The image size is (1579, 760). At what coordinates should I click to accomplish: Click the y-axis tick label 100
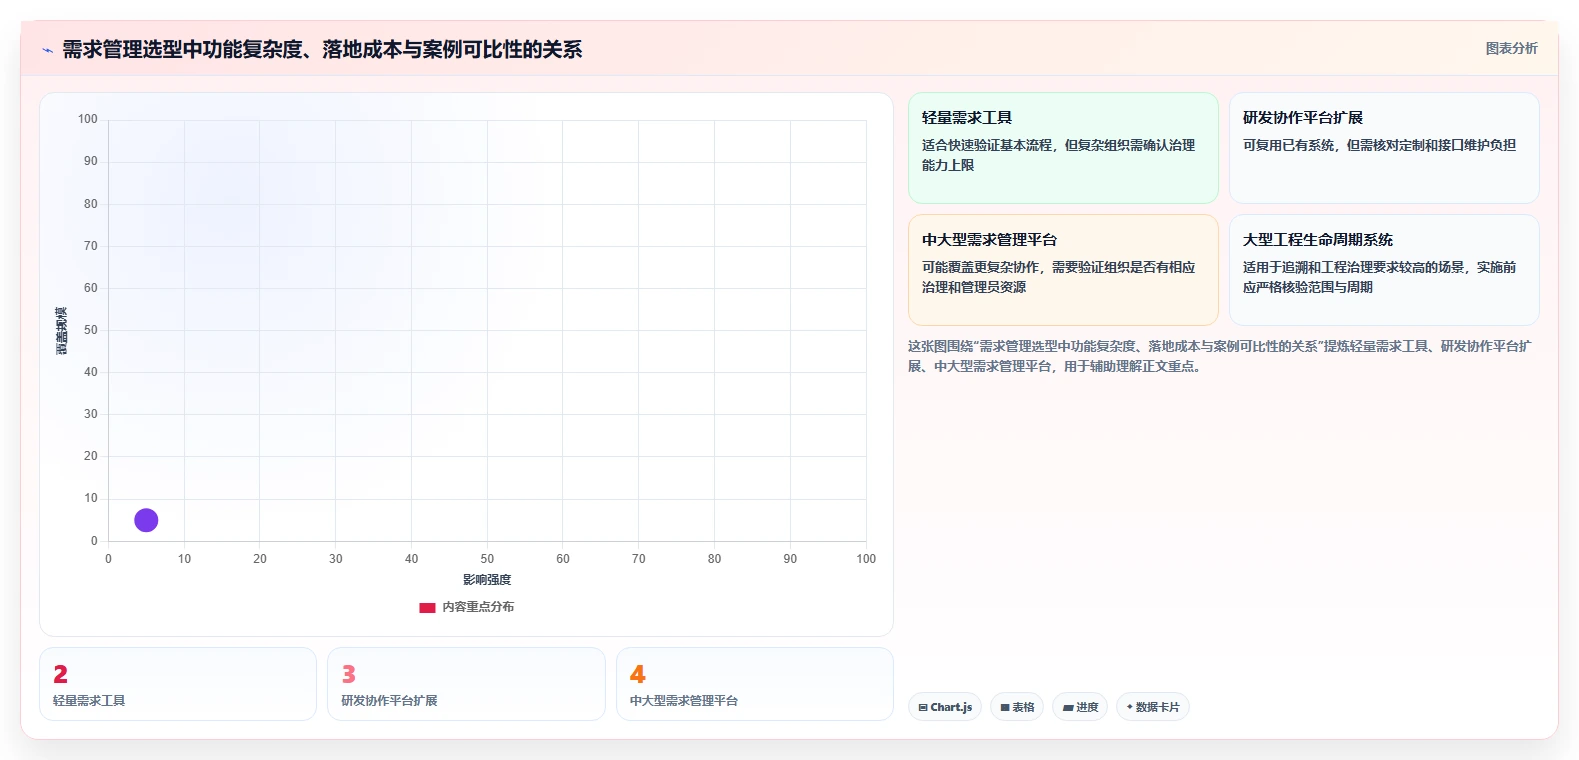88,119
